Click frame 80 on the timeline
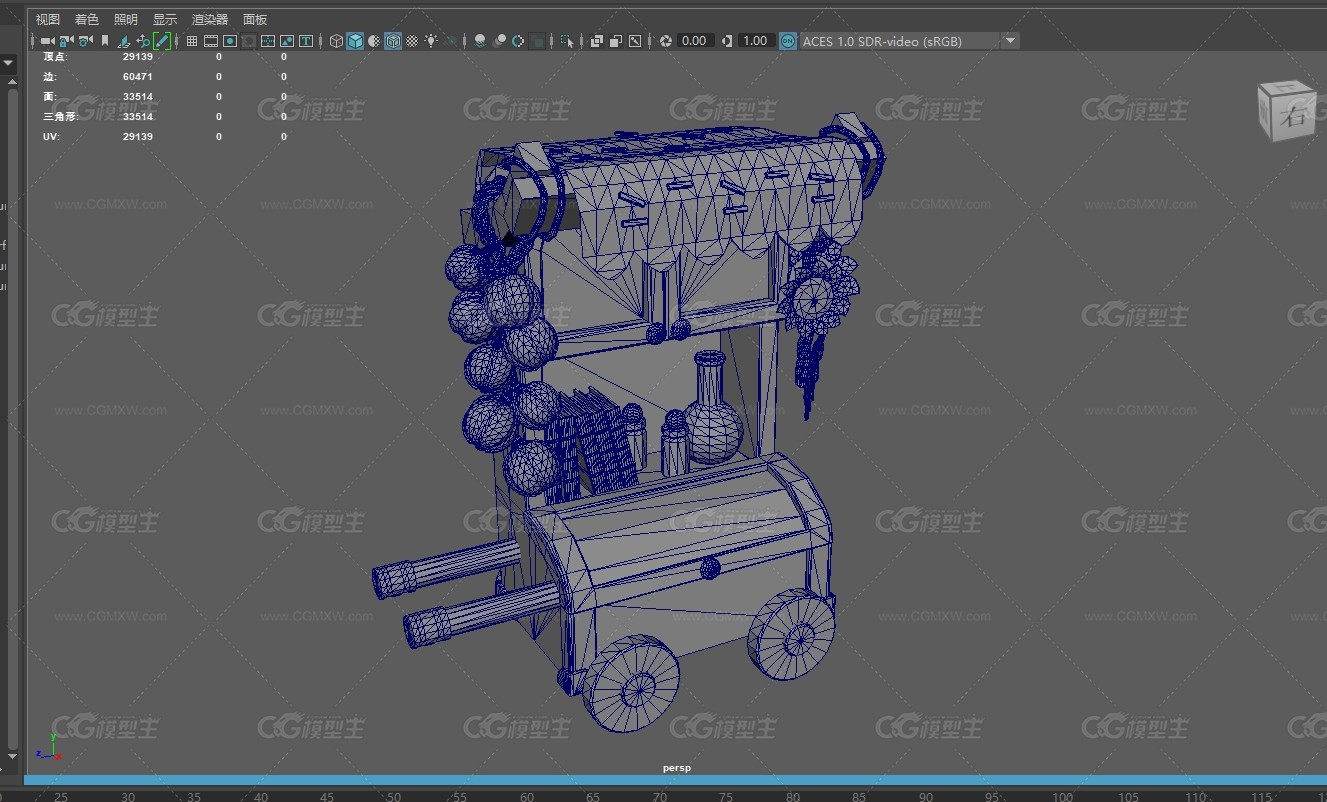1327x802 pixels. tap(793, 797)
